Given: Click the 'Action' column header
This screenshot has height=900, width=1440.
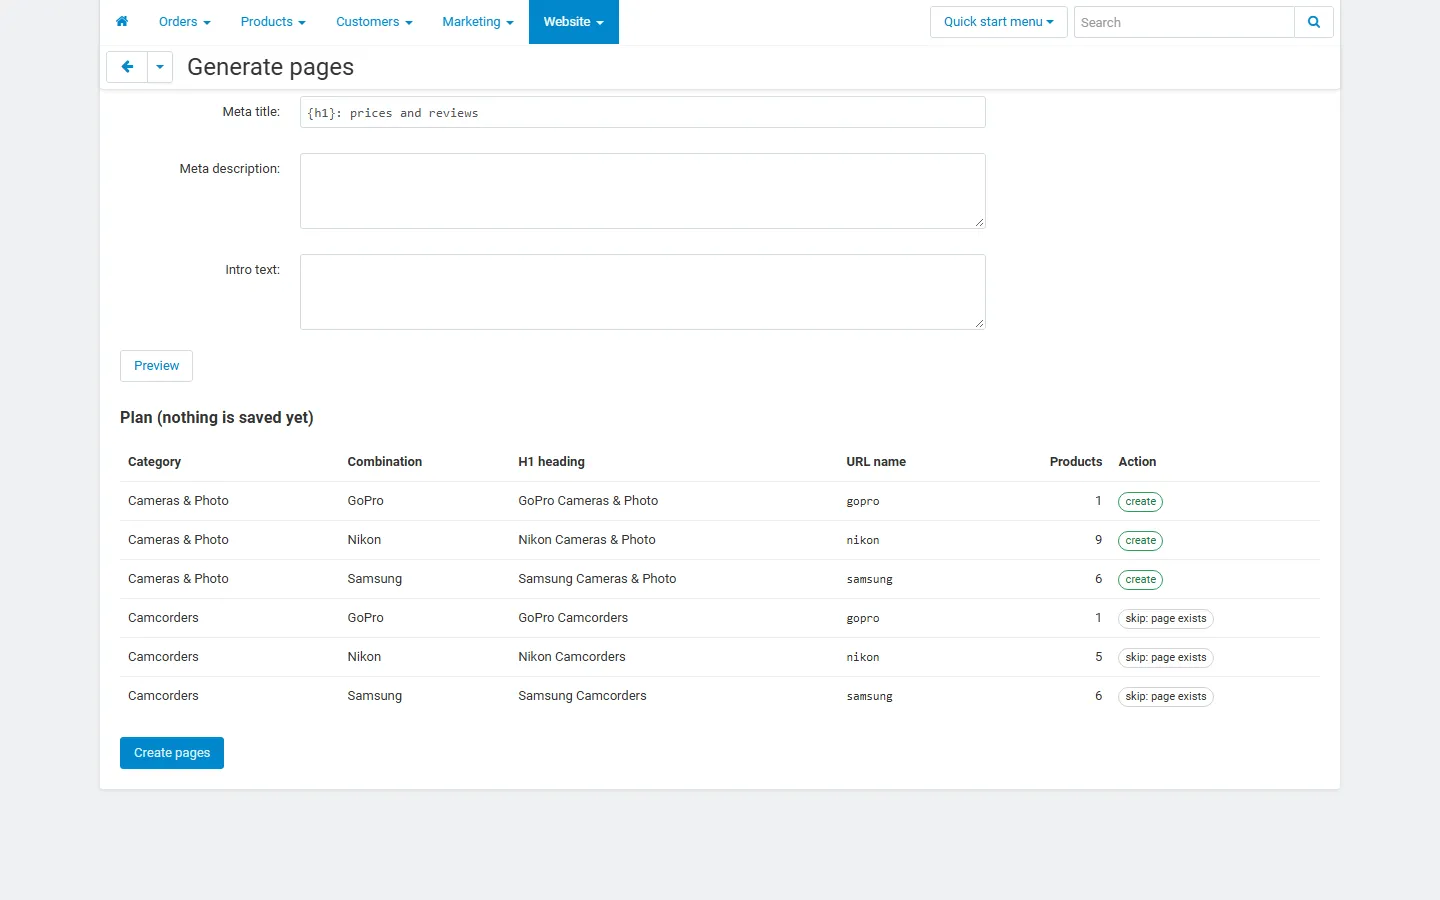Looking at the screenshot, I should coord(1137,462).
